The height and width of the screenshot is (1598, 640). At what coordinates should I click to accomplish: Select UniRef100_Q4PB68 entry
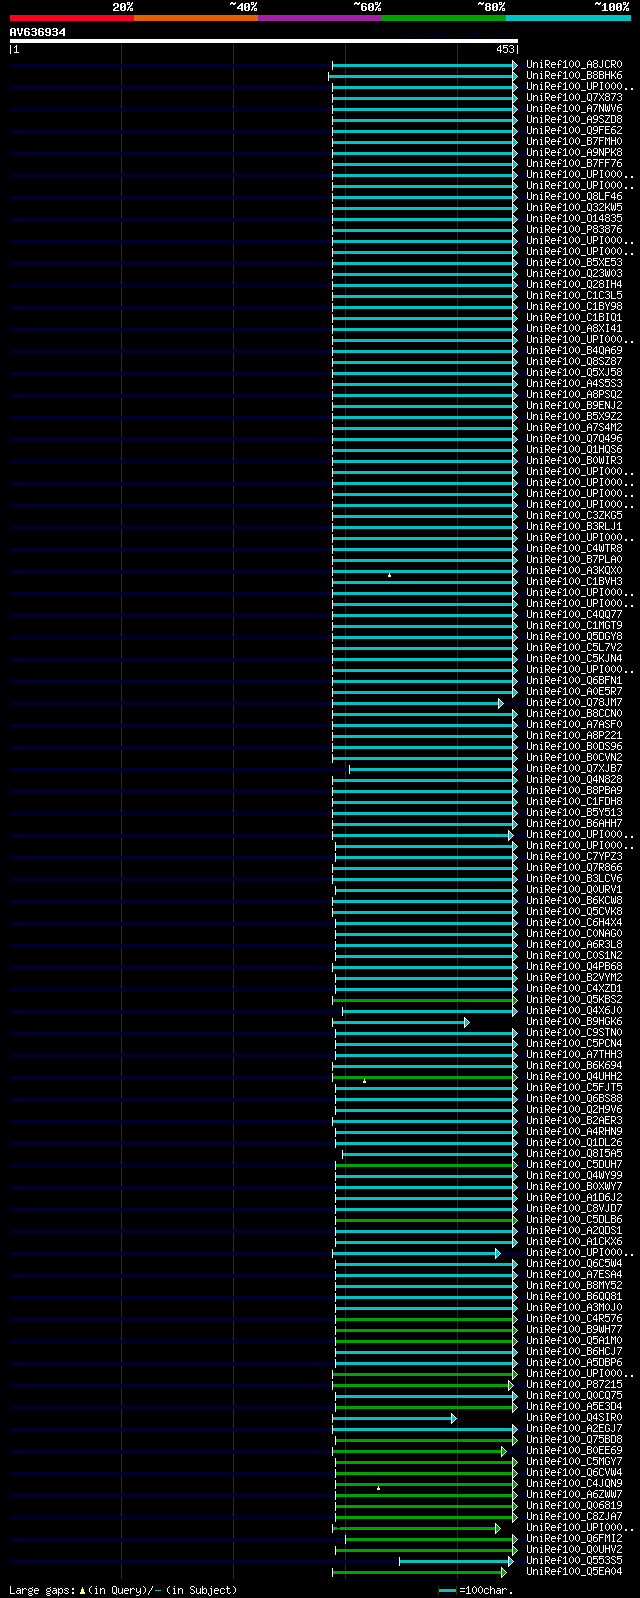tap(574, 967)
